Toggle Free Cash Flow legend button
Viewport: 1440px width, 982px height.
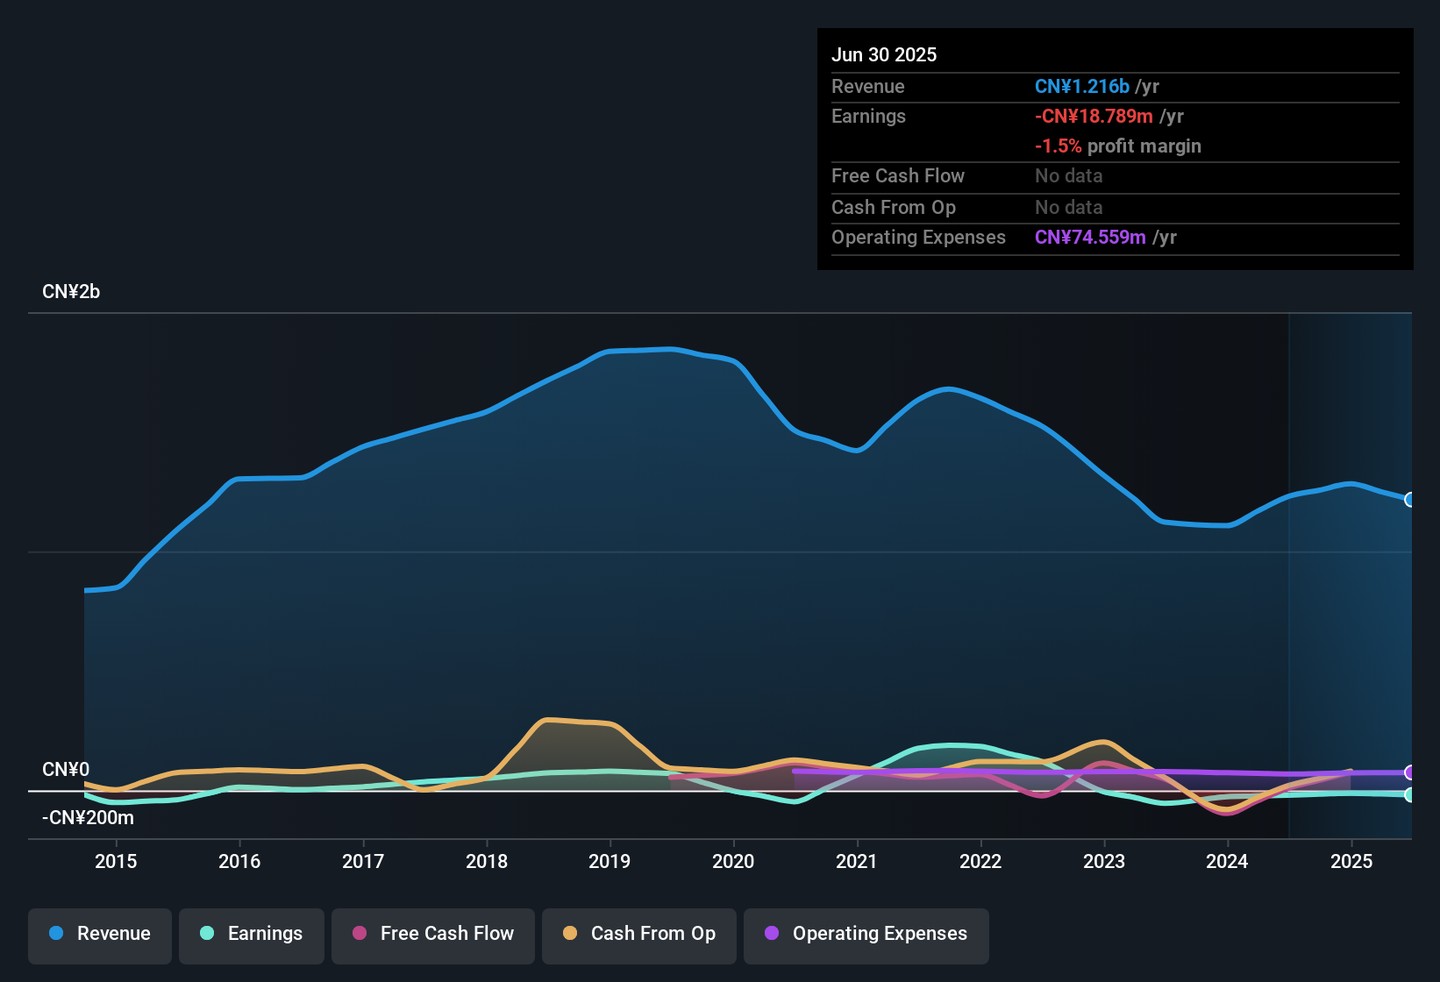(x=433, y=934)
